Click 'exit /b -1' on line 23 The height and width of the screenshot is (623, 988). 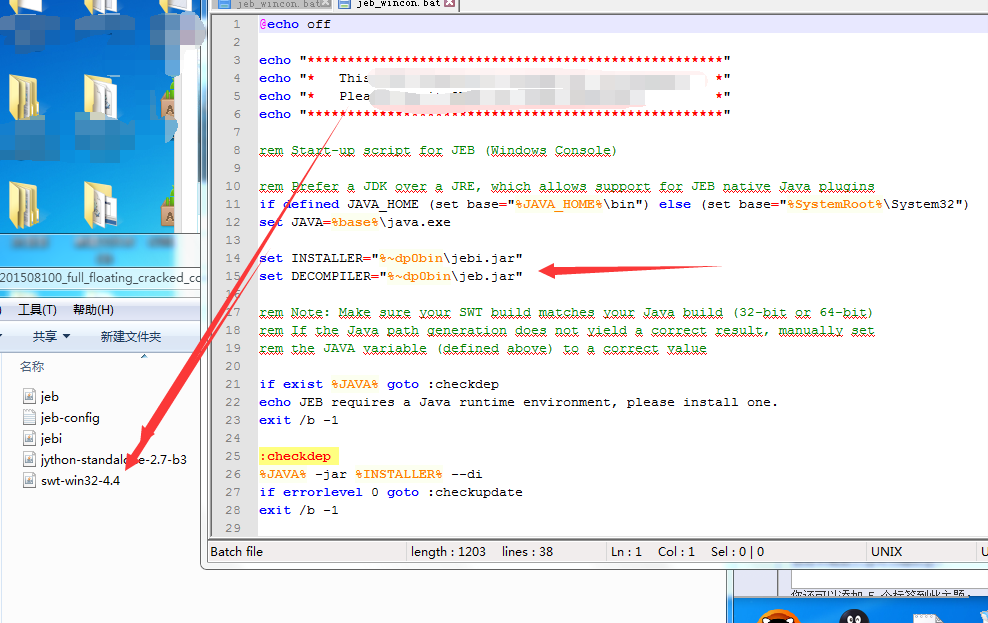[299, 420]
